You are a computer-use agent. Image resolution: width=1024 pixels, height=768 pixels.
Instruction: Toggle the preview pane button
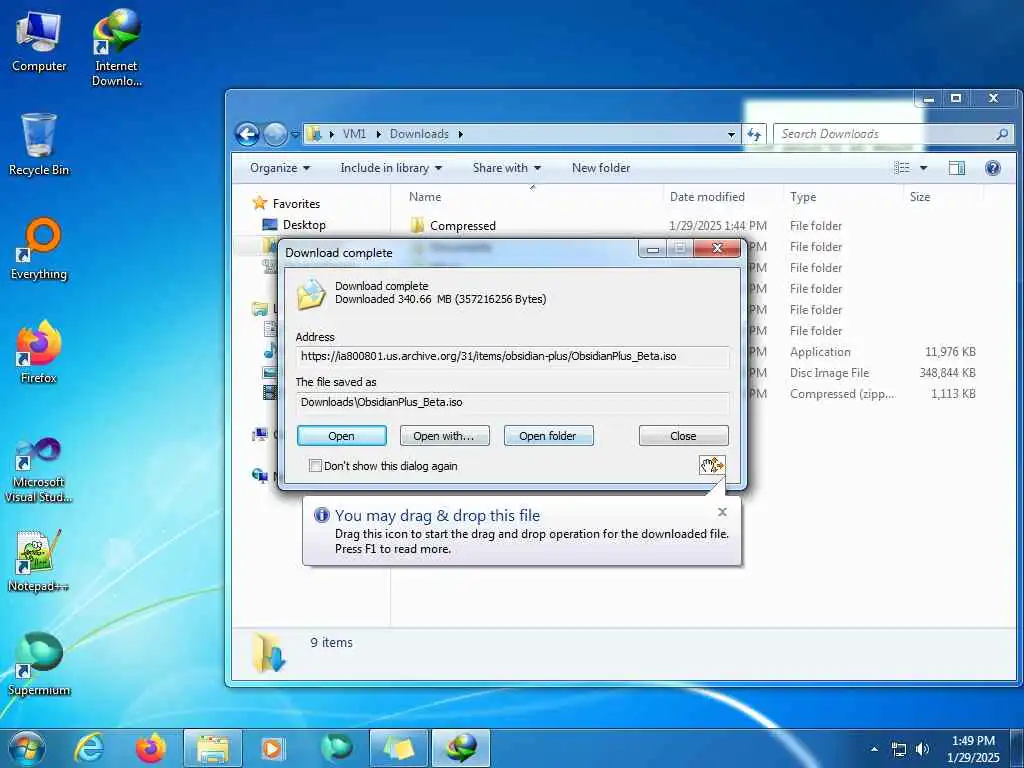coord(957,168)
